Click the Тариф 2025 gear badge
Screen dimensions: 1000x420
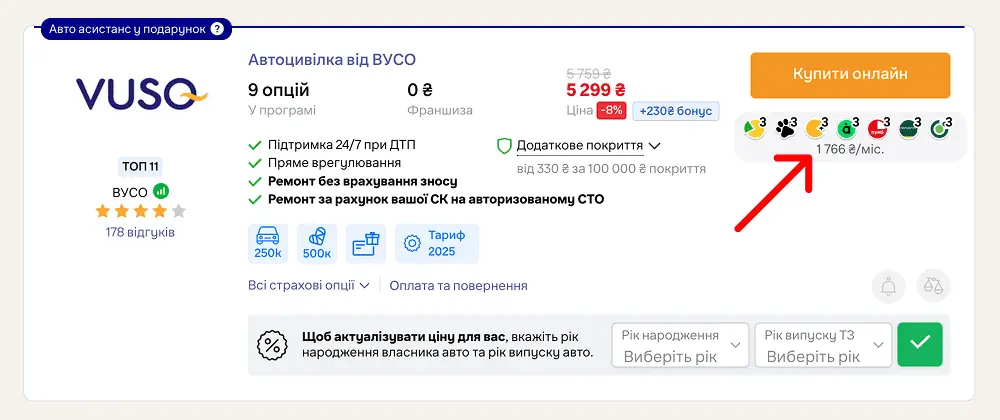(437, 243)
